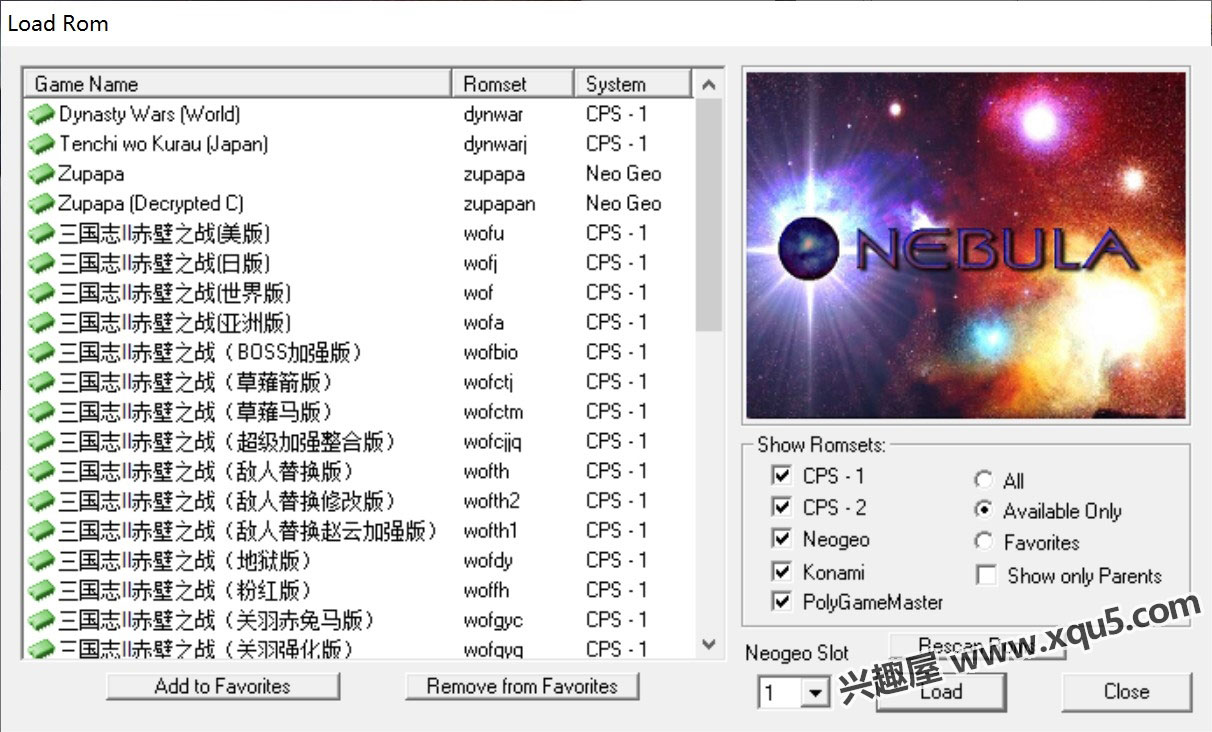Click the green icon next to Zupapa (Decrypted C)

click(x=41, y=204)
